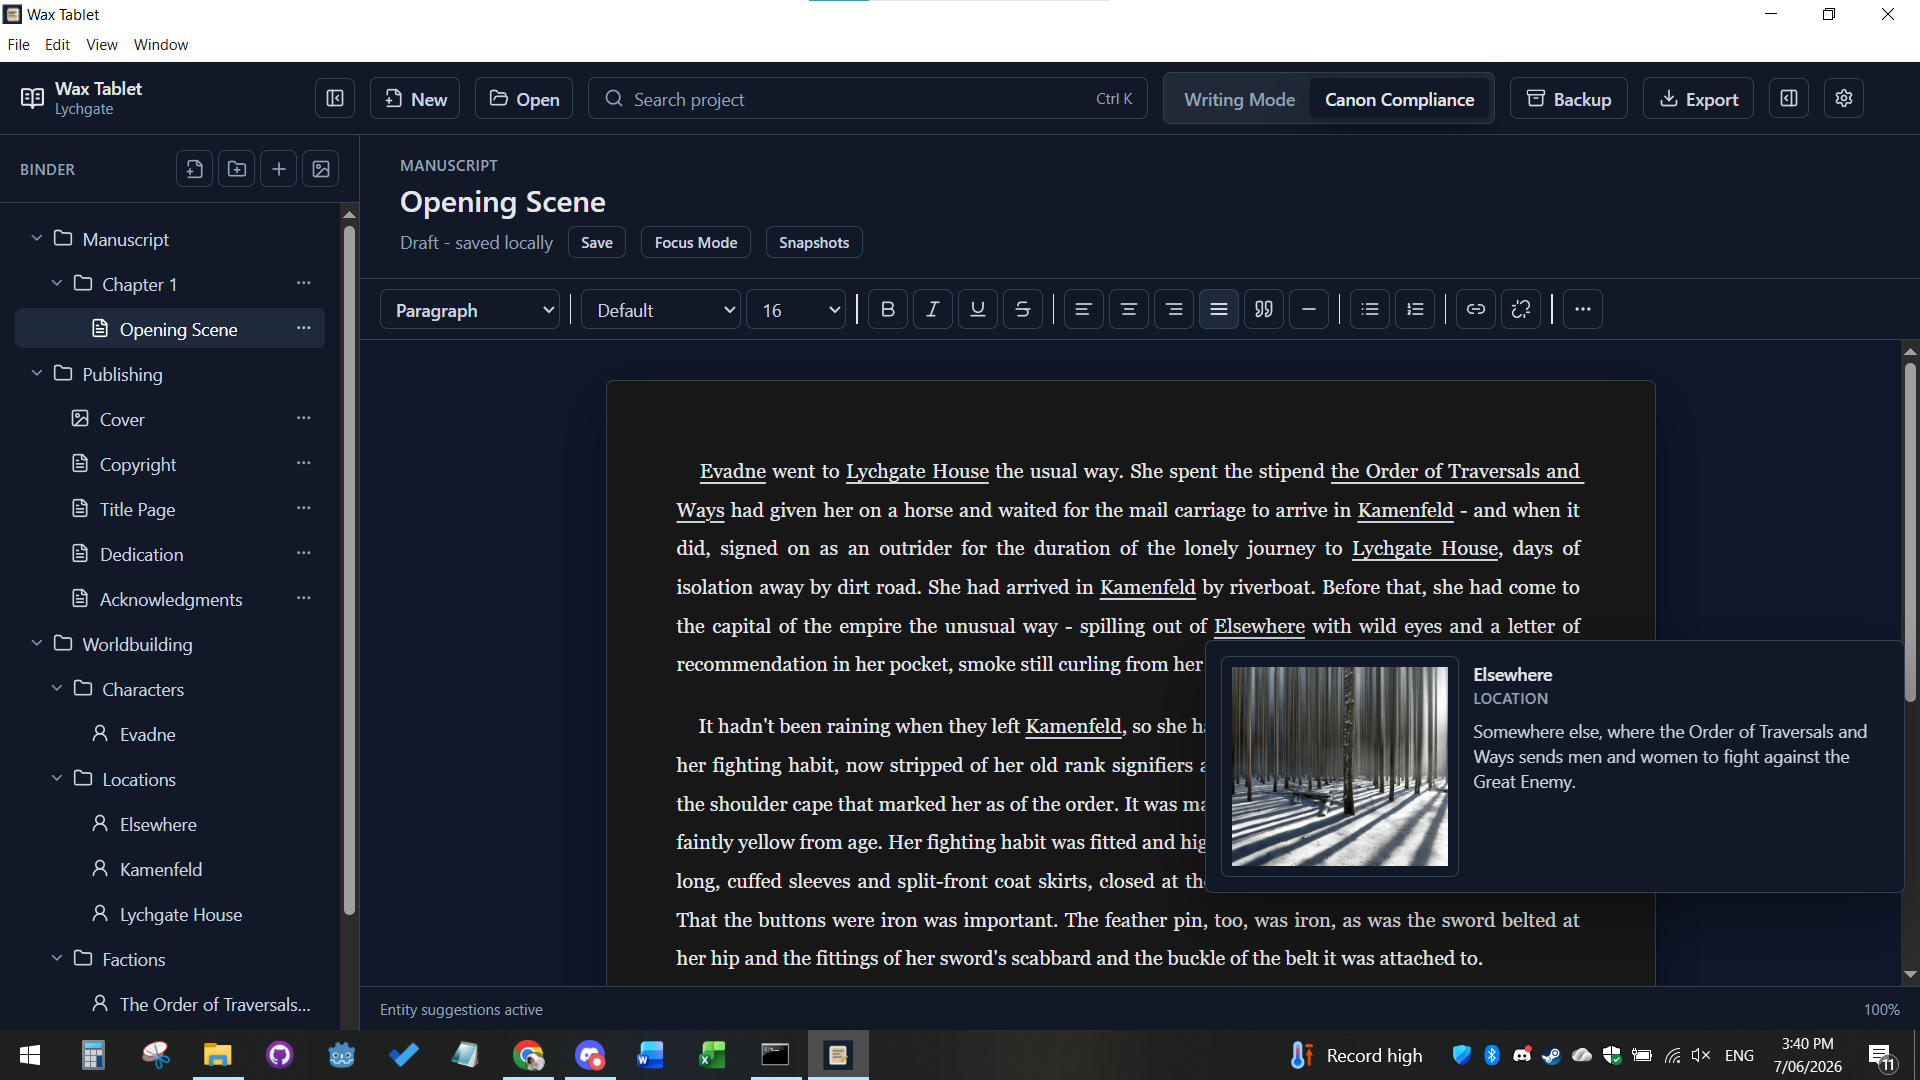Justify text alignment
This screenshot has width=1920, height=1080.
coord(1219,309)
